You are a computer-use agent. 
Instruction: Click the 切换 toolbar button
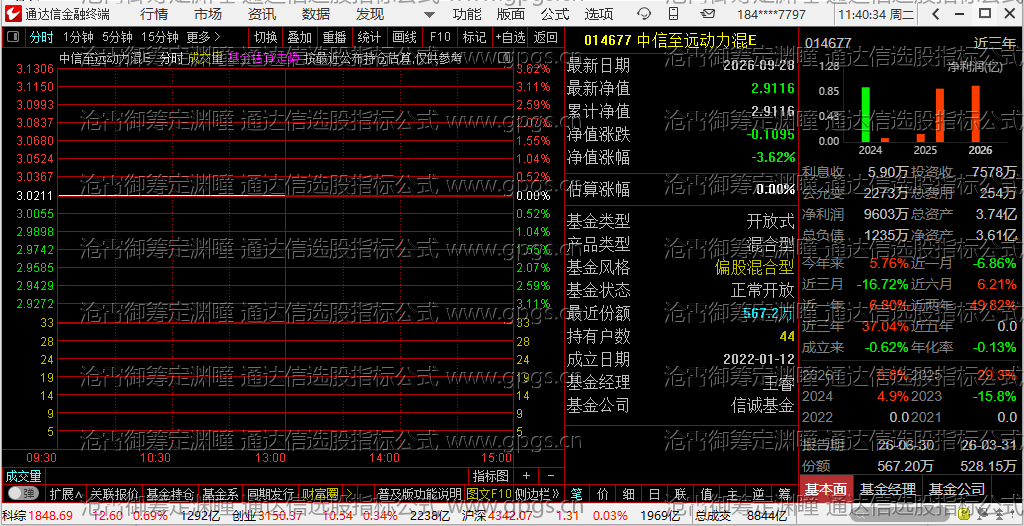click(266, 37)
